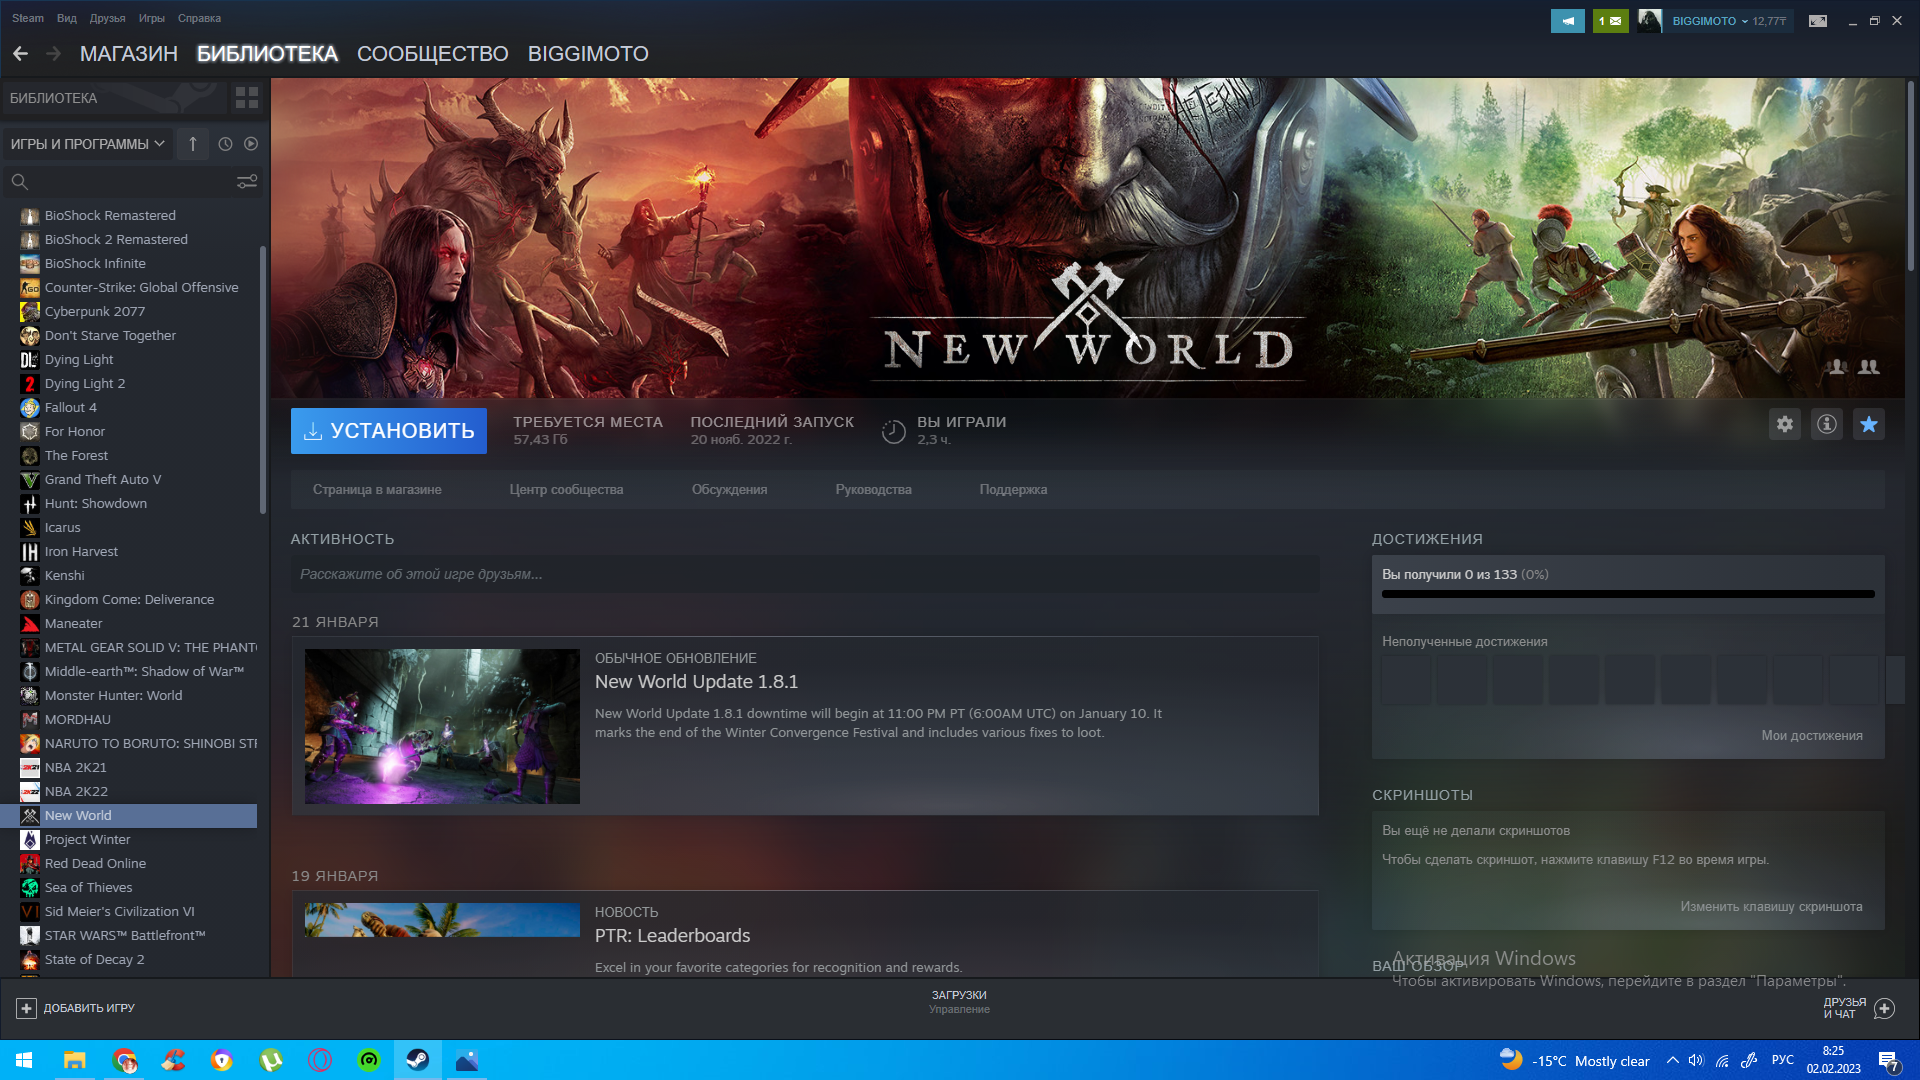Click main page vertical scrollbar
This screenshot has height=1080, width=1920.
pos(1911,175)
